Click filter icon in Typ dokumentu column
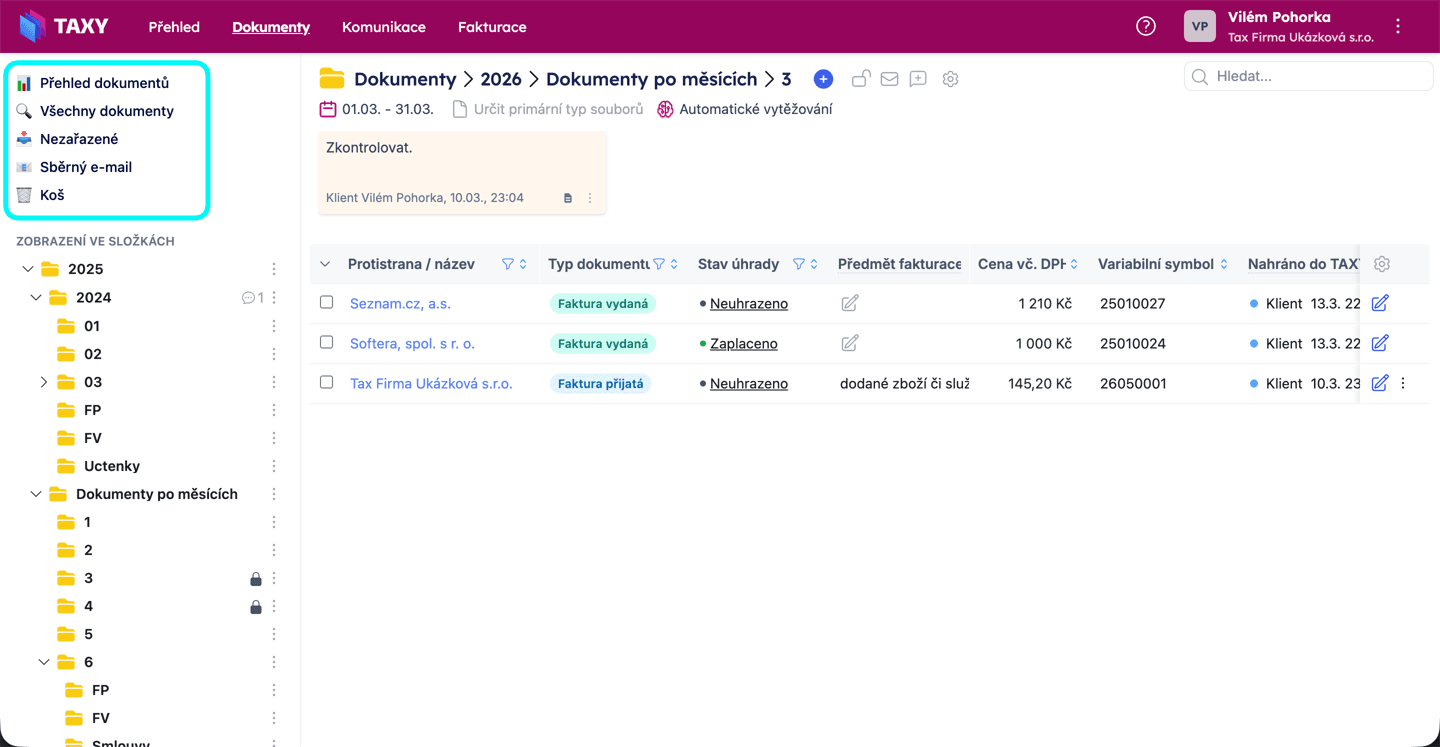The width and height of the screenshot is (1440, 747). (659, 264)
